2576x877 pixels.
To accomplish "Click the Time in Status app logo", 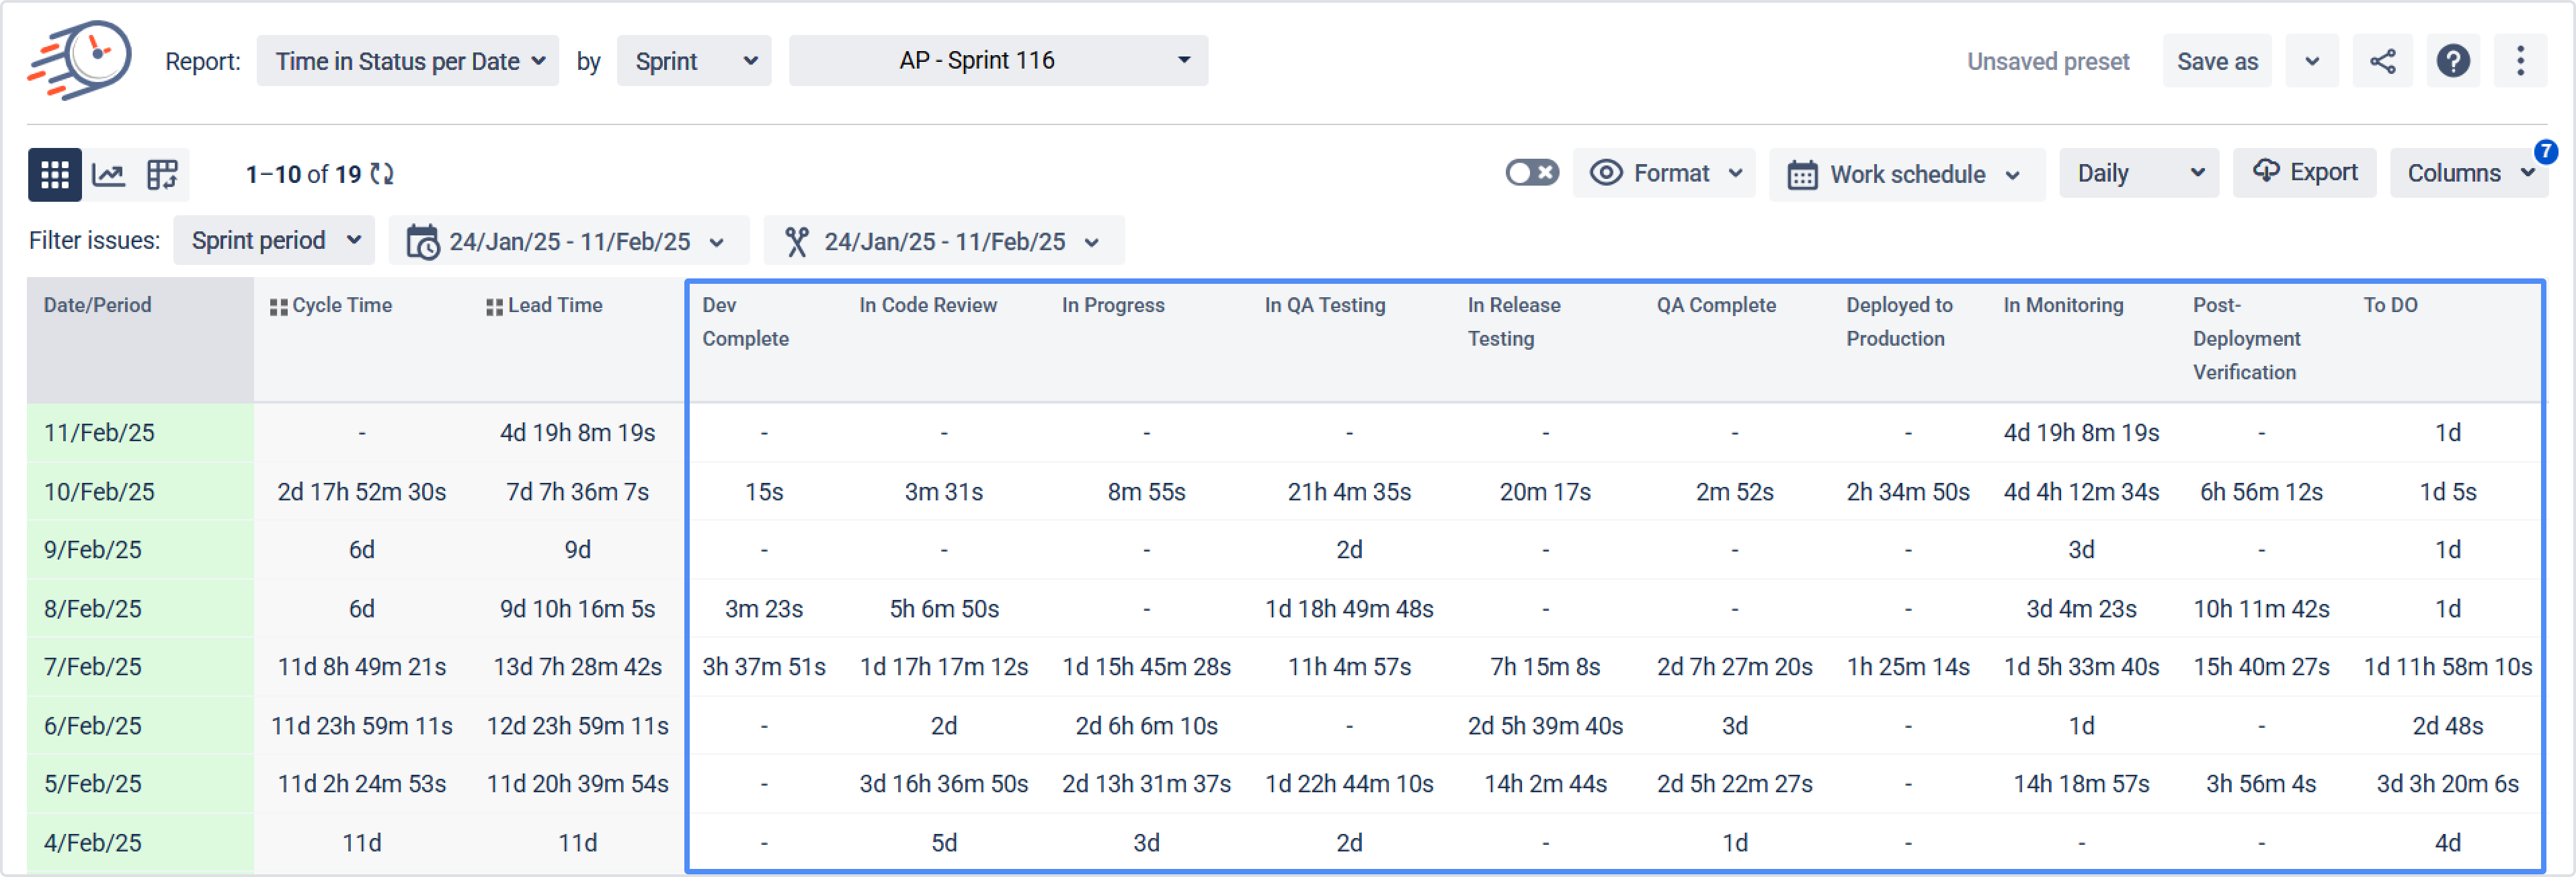I will point(80,60).
